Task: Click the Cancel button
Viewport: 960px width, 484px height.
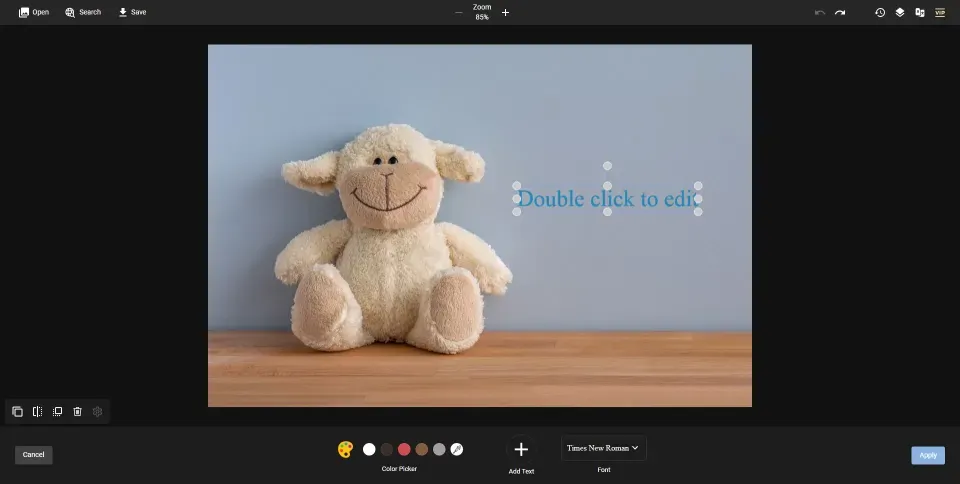Action: 34,455
